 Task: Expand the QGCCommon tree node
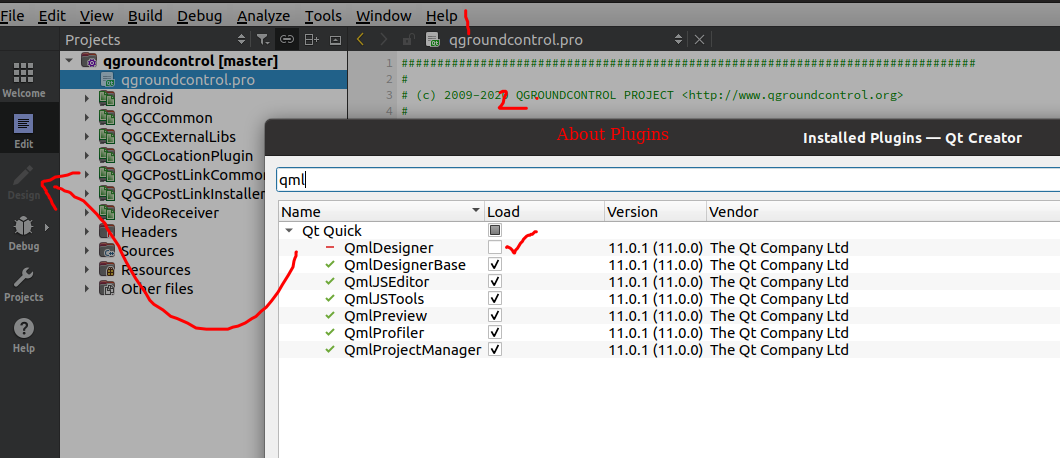[87, 118]
